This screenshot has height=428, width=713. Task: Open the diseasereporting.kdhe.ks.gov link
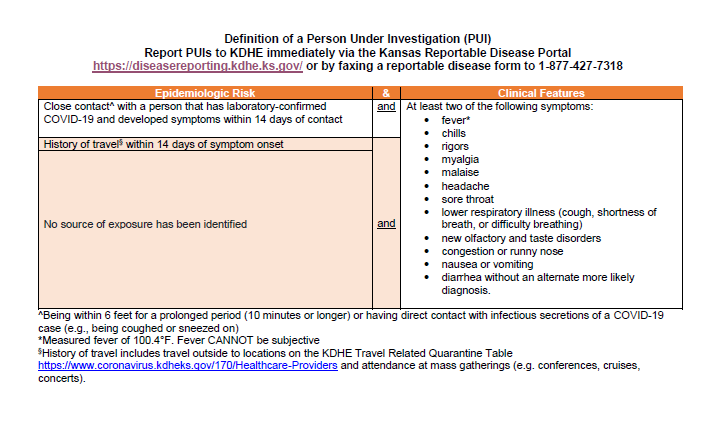coord(197,66)
